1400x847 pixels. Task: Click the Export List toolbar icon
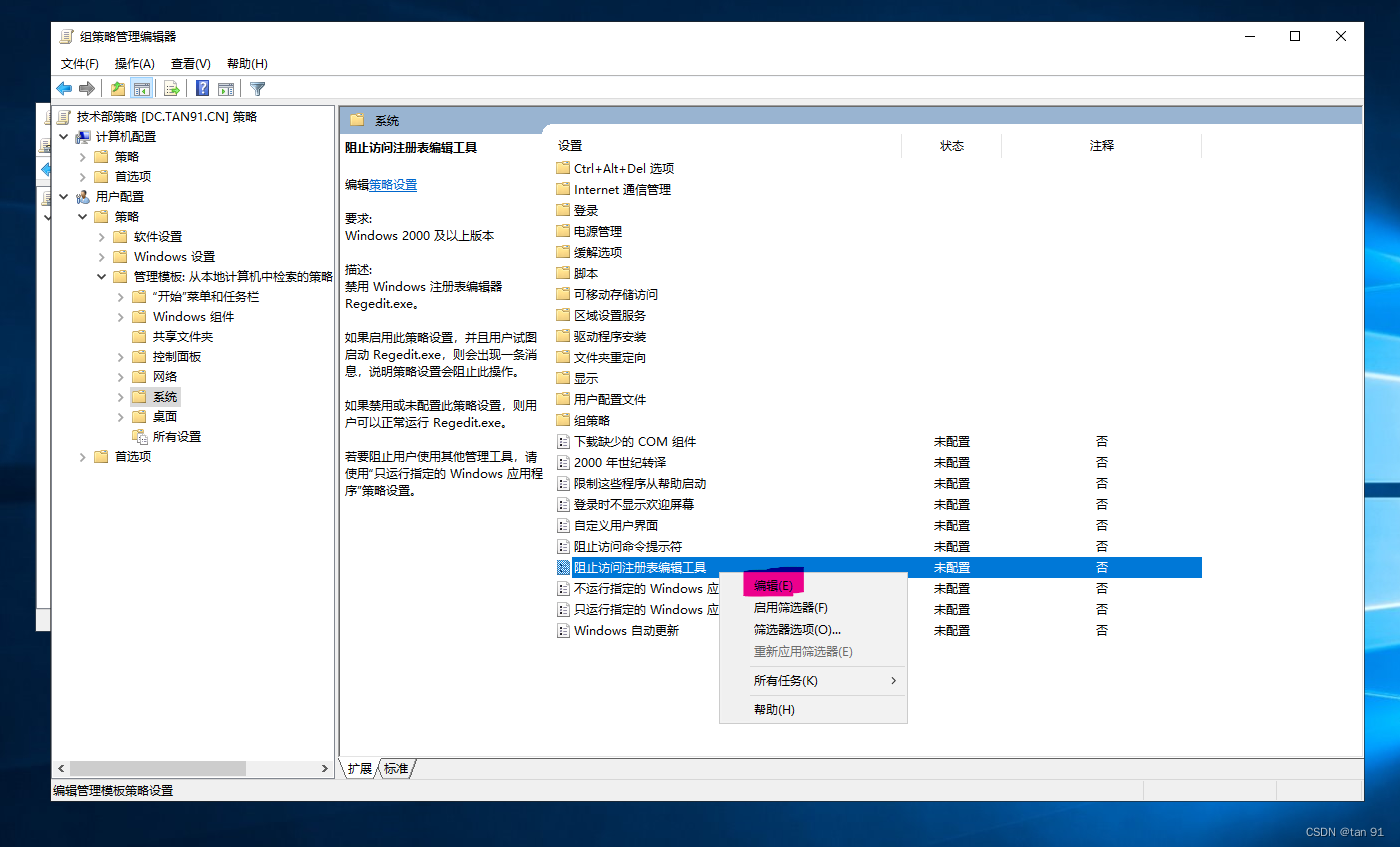(x=172, y=88)
